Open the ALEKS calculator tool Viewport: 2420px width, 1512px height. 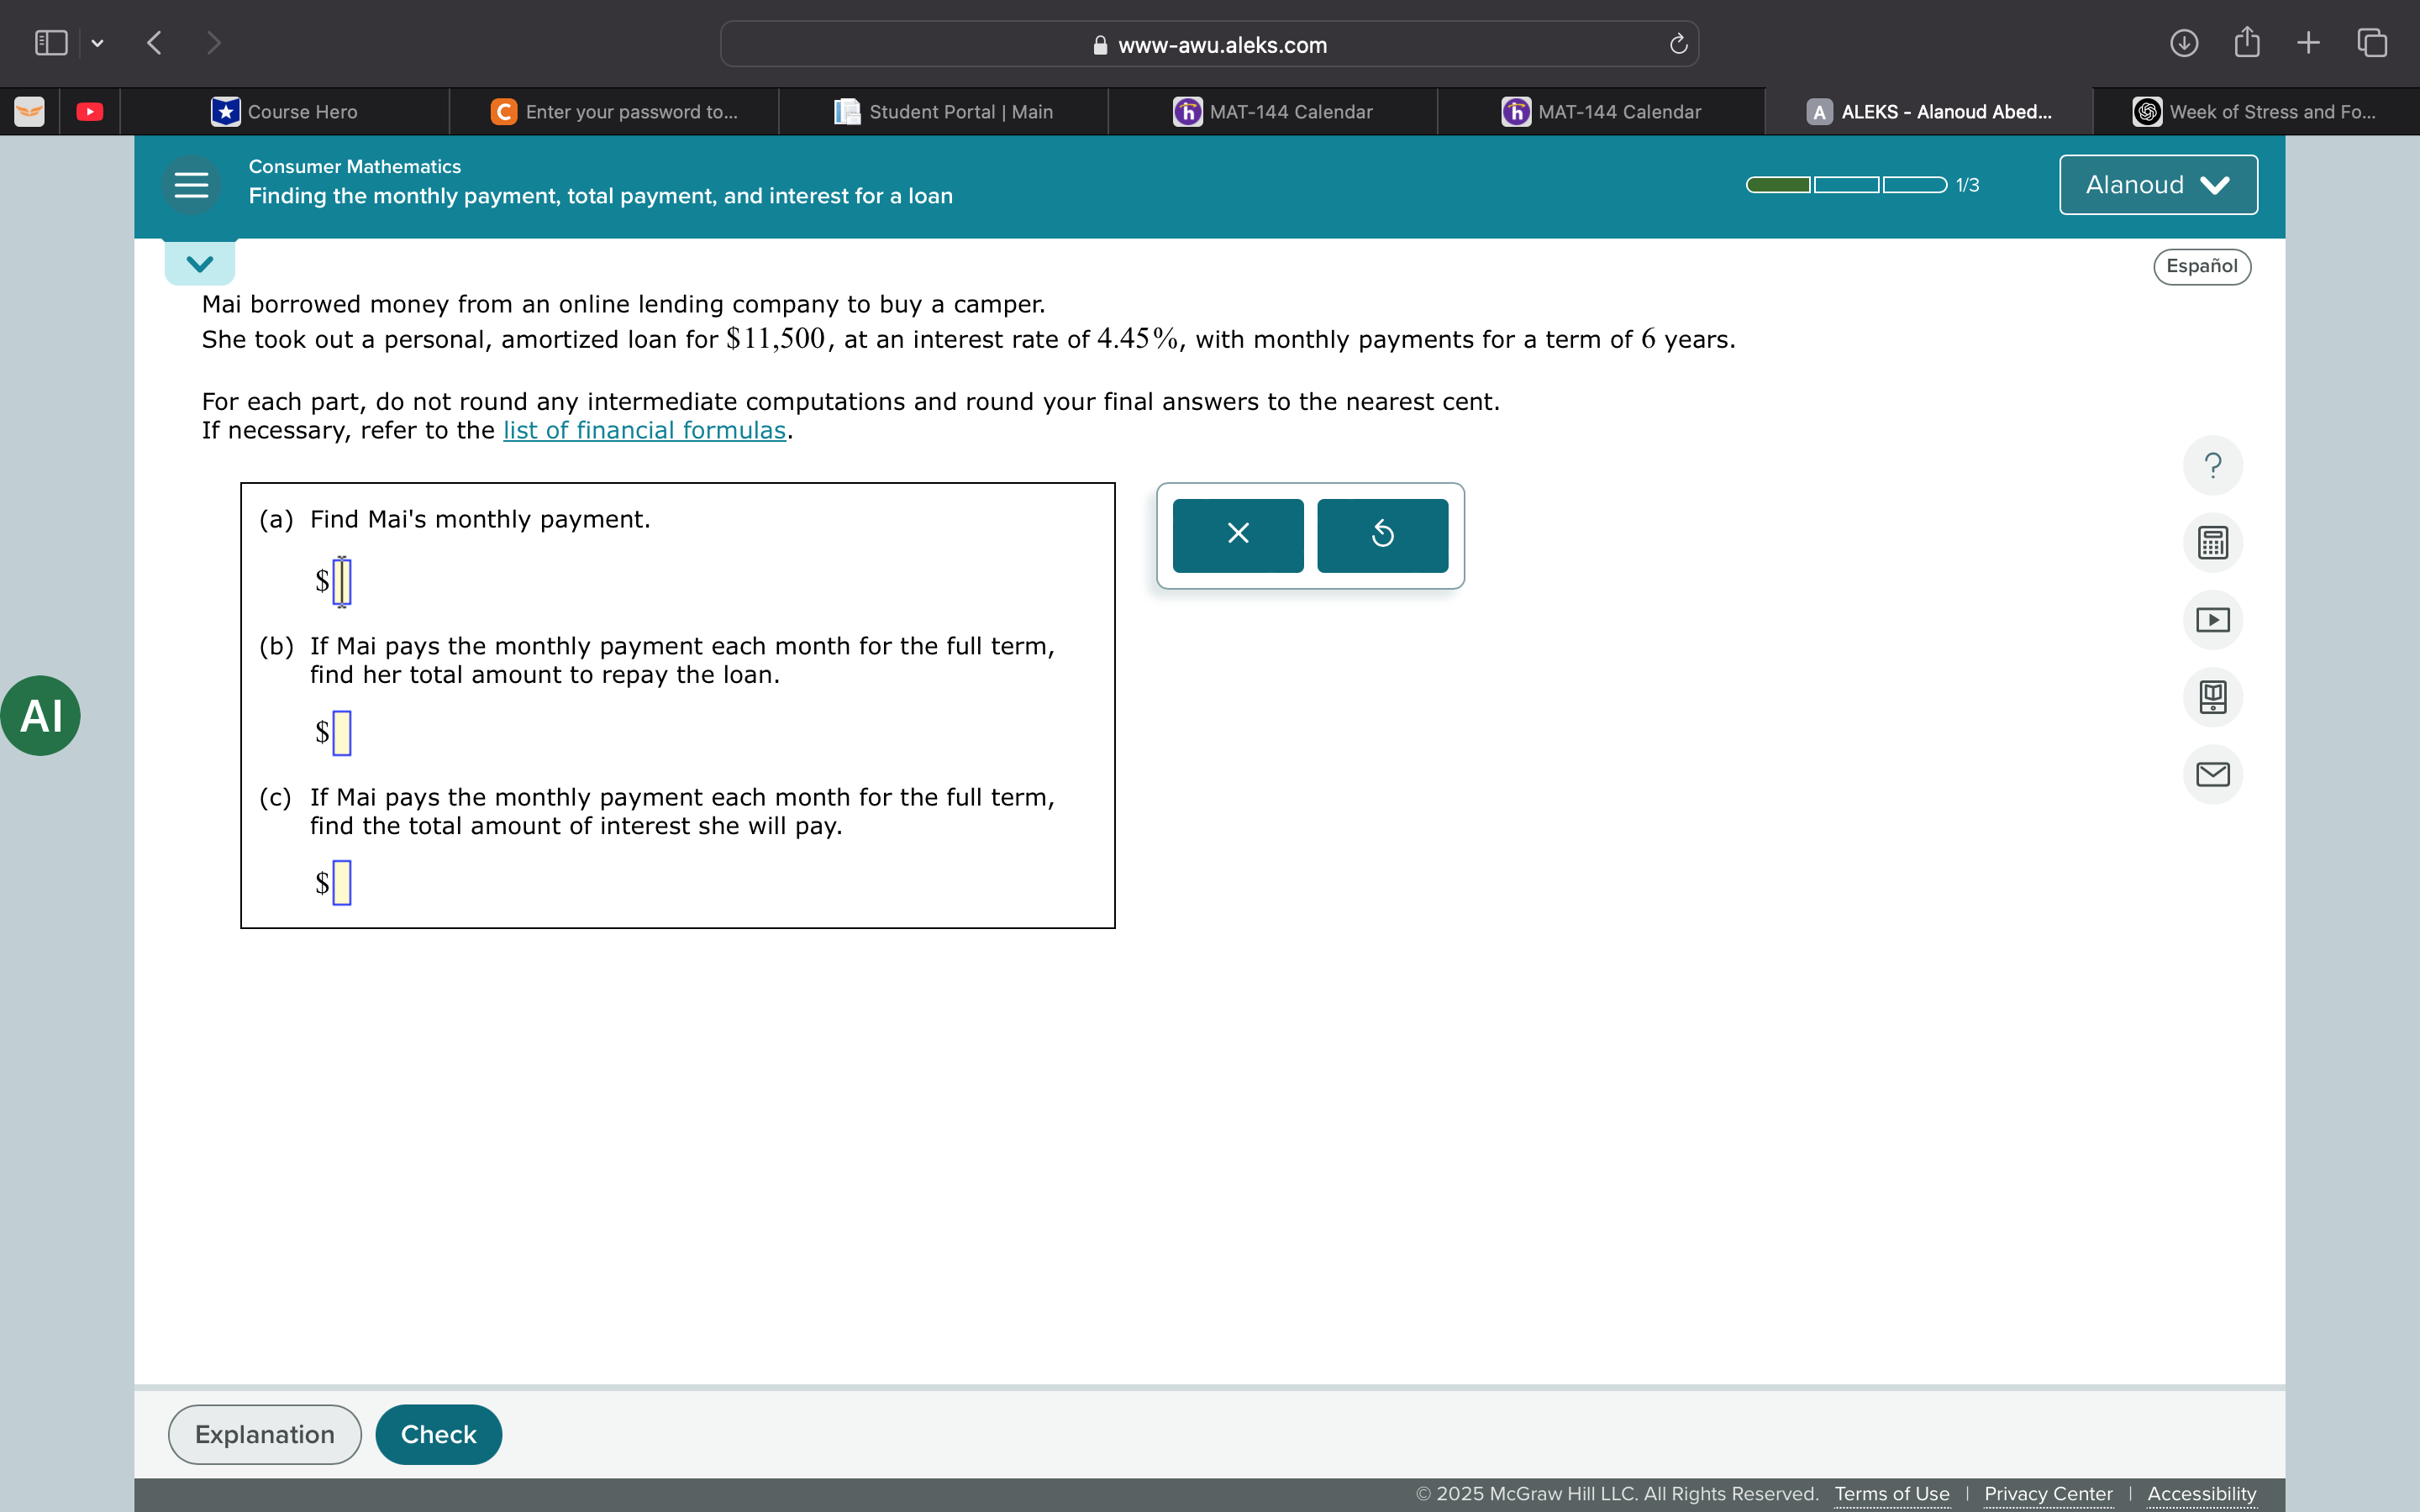(2212, 543)
